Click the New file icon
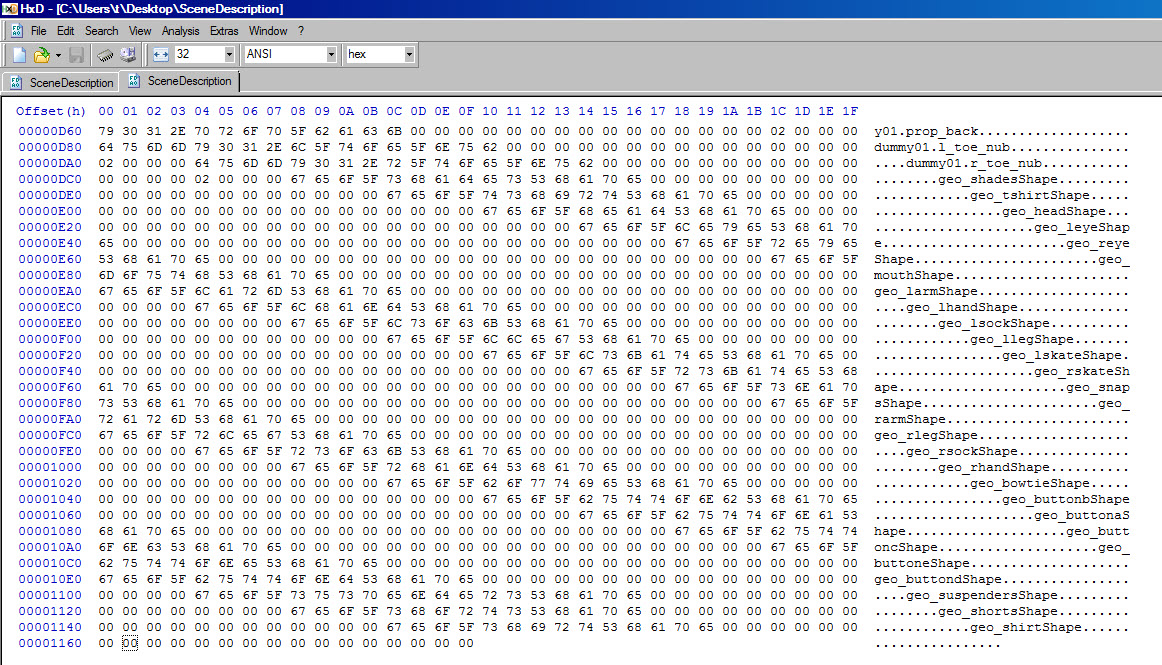The height and width of the screenshot is (665, 1162). [19, 55]
